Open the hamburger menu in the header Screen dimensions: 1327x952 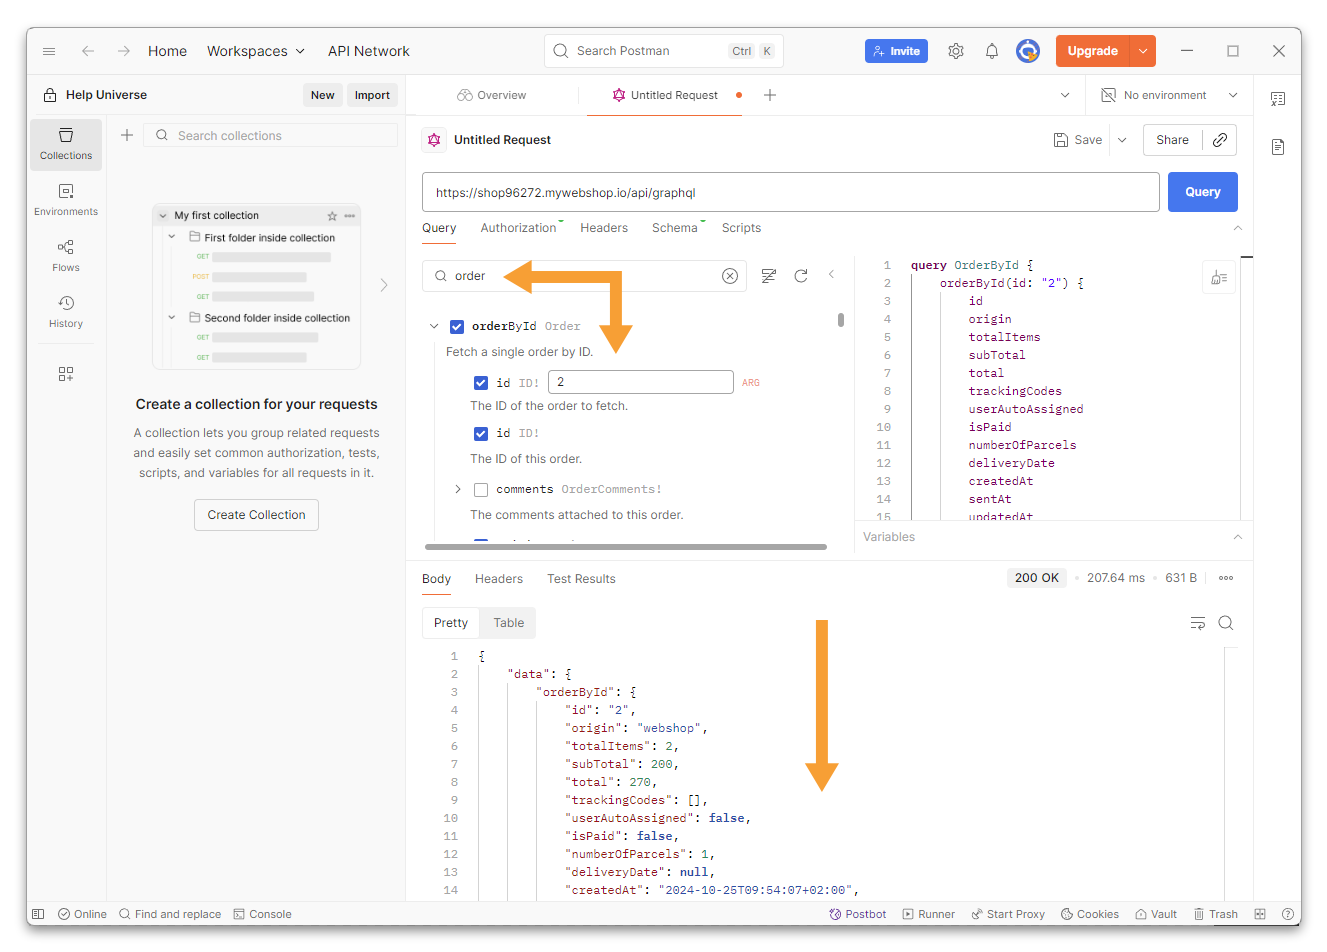click(x=49, y=51)
